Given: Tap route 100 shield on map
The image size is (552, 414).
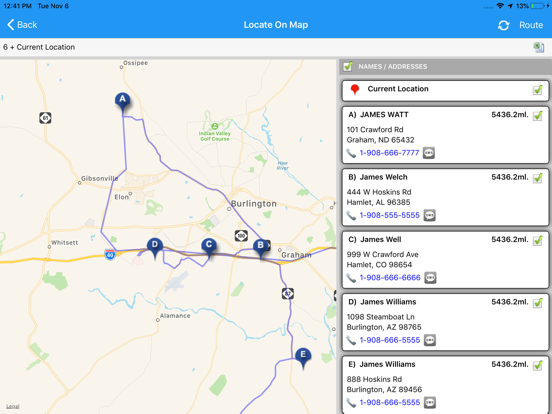Looking at the screenshot, I should tap(241, 236).
